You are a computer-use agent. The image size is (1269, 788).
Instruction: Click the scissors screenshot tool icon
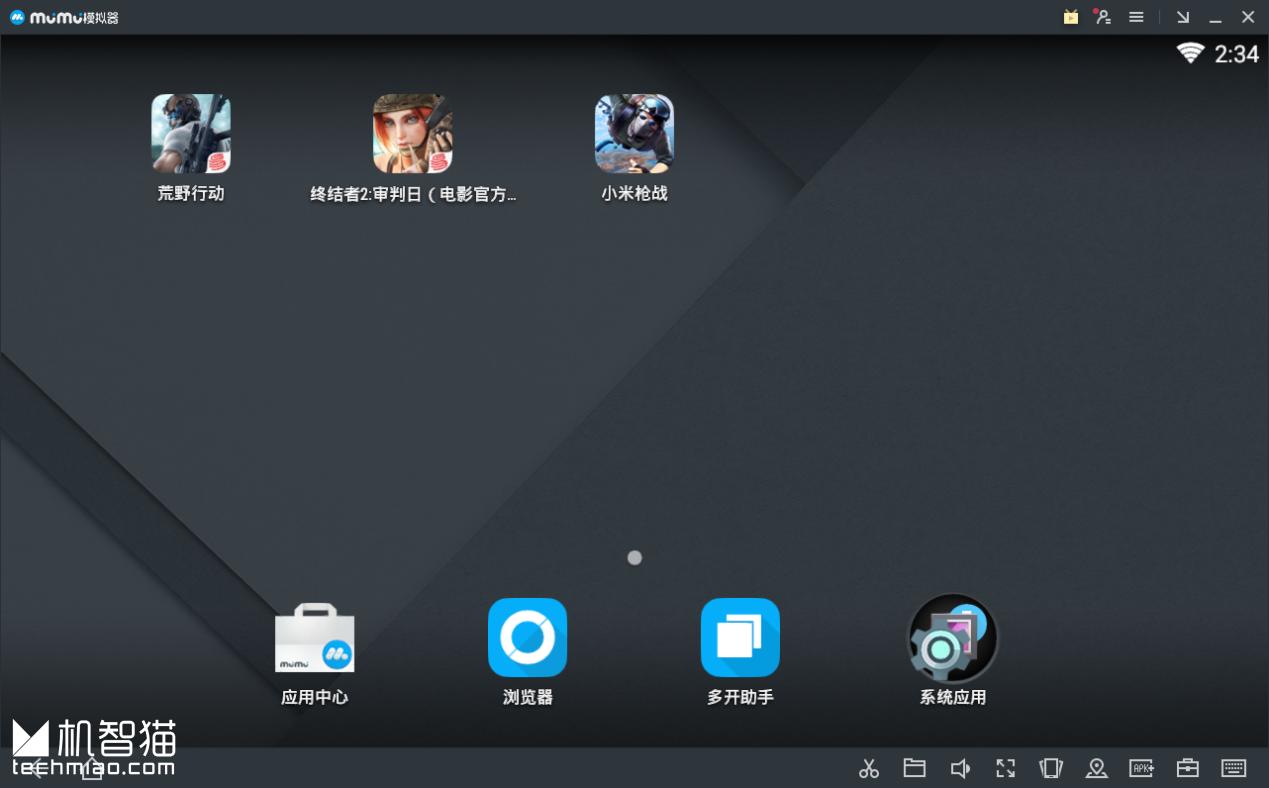[x=869, y=768]
